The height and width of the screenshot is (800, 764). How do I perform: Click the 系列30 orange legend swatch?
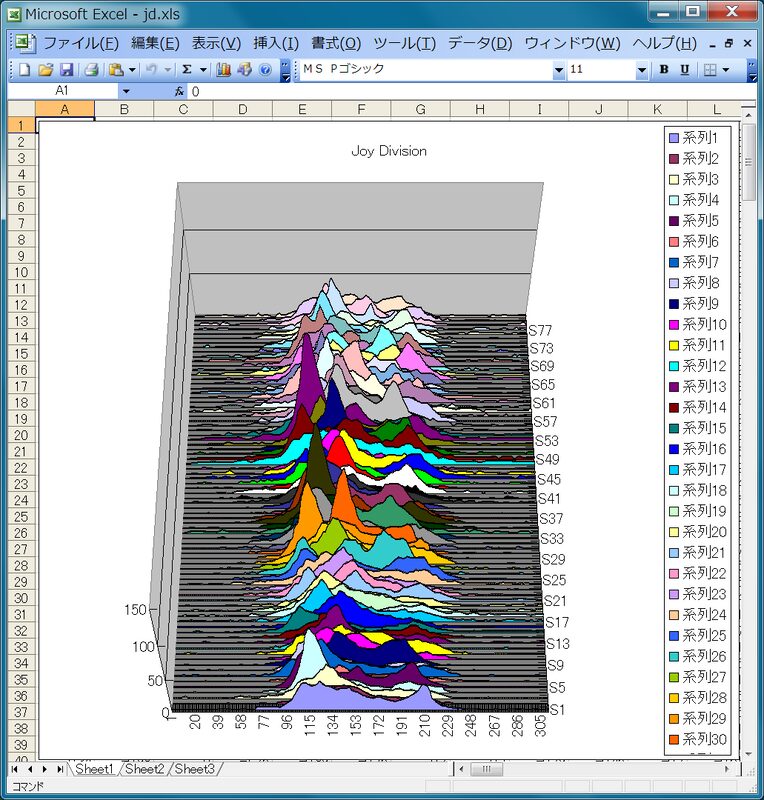pyautogui.click(x=674, y=740)
